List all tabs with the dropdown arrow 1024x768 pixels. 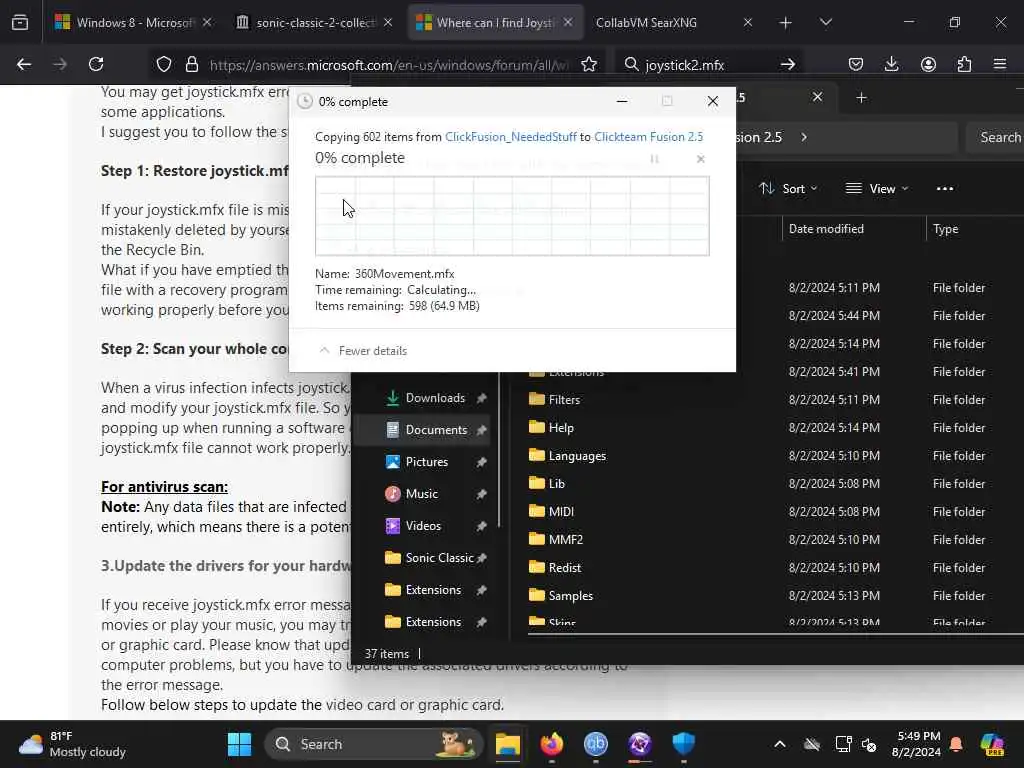click(826, 22)
